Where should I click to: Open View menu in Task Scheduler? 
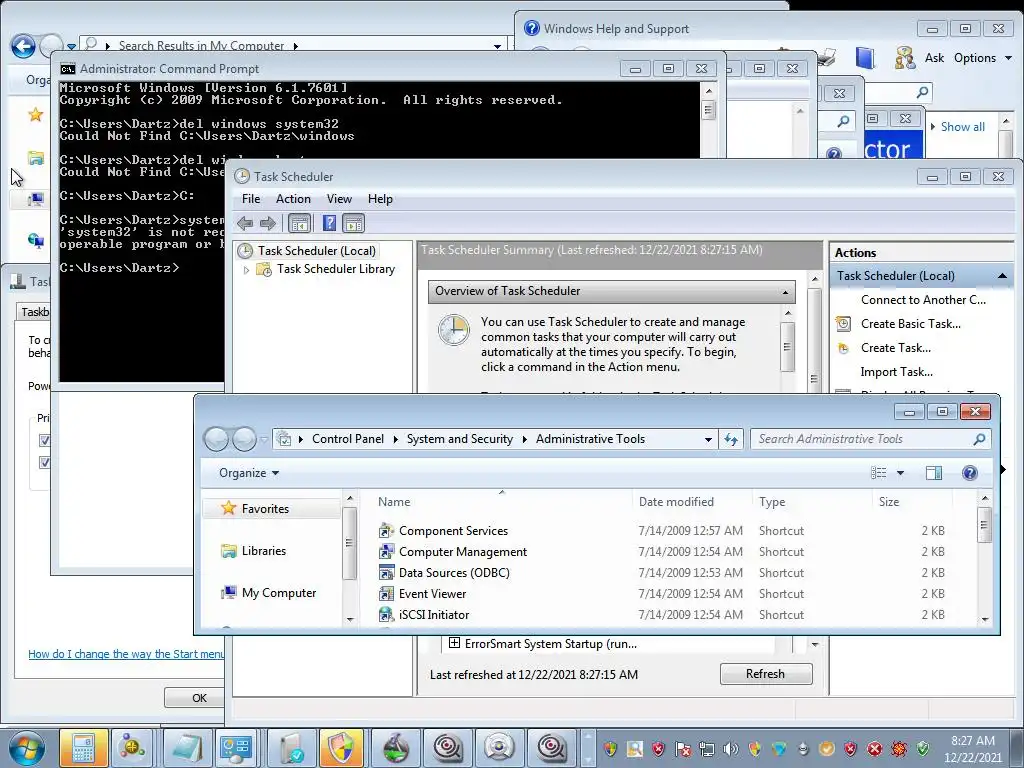[339, 199]
